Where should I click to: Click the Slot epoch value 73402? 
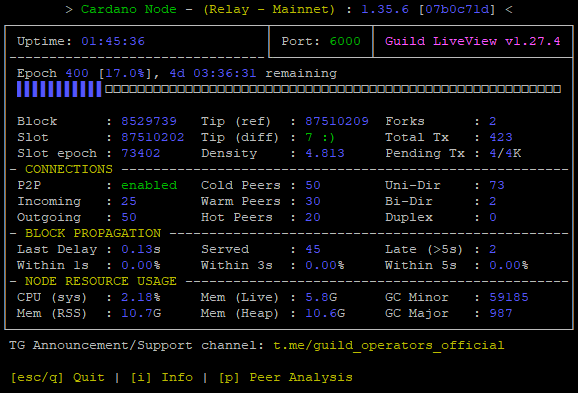[141, 153]
